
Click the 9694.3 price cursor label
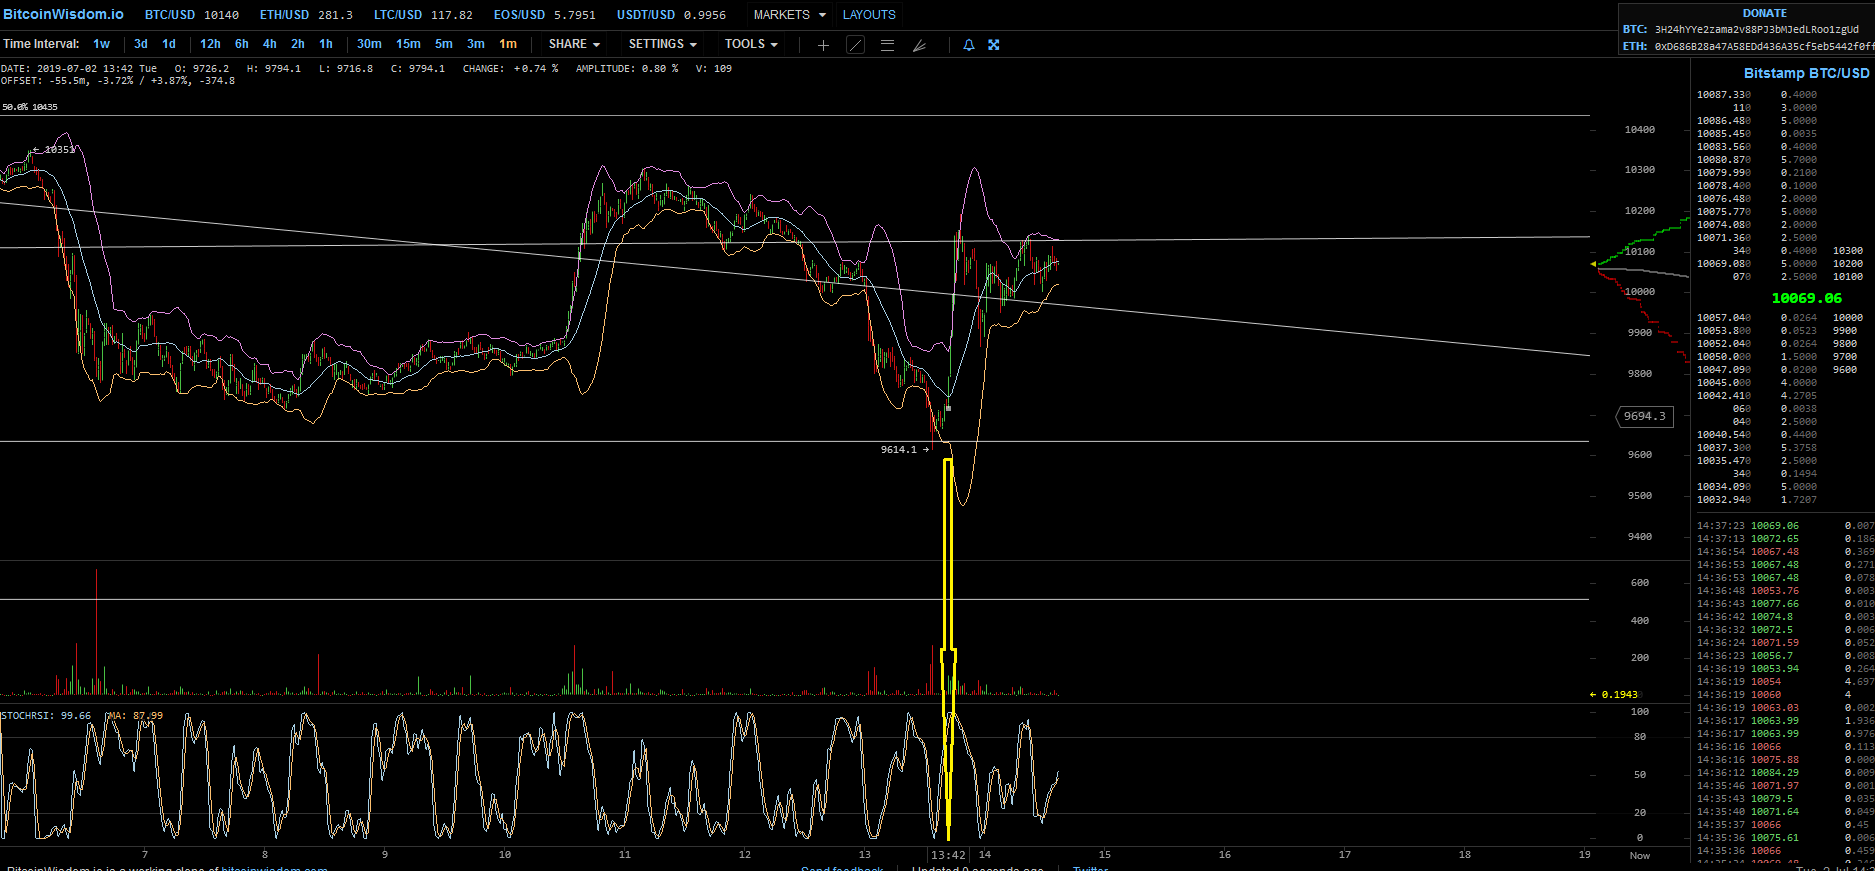[x=1645, y=416]
